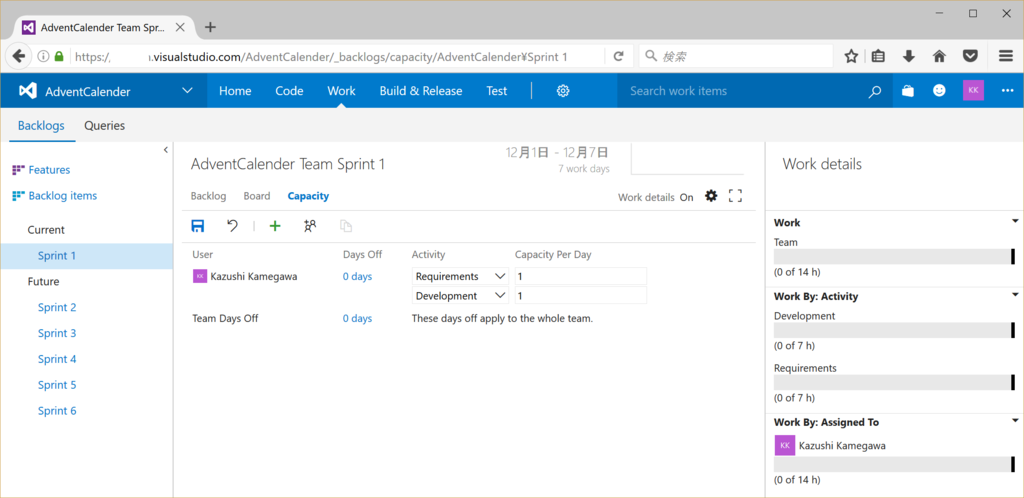Expand the AdventCalender project chevron dropdown
The width and height of the screenshot is (1024, 498).
pos(187,91)
